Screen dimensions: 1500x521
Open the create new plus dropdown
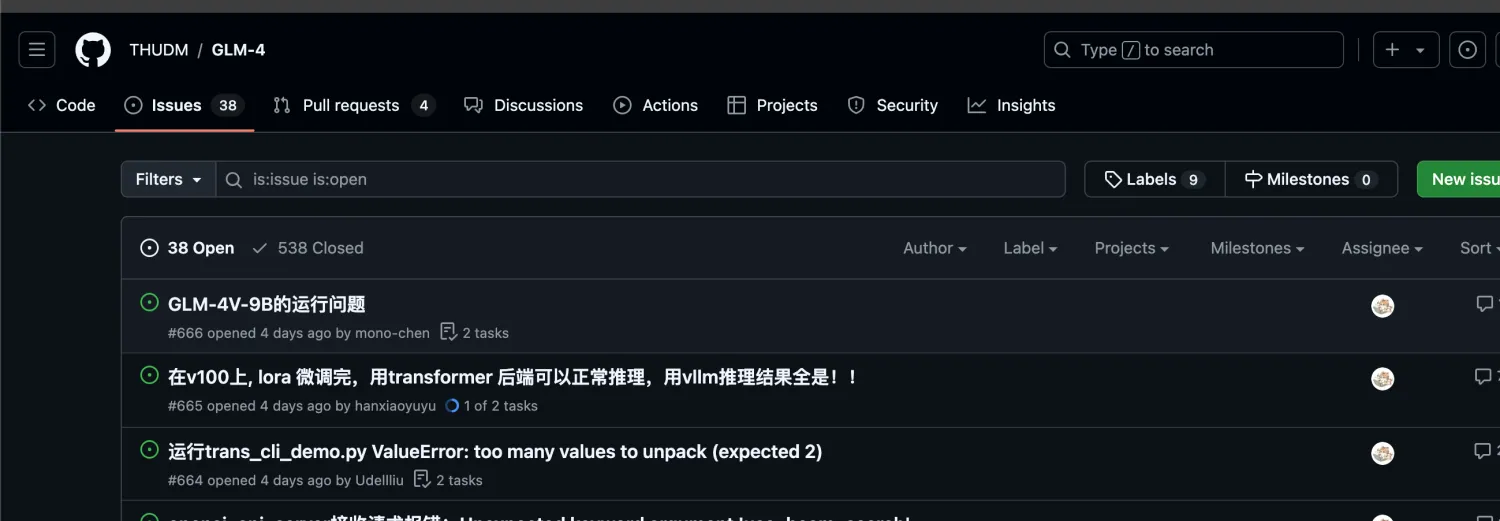point(1405,50)
